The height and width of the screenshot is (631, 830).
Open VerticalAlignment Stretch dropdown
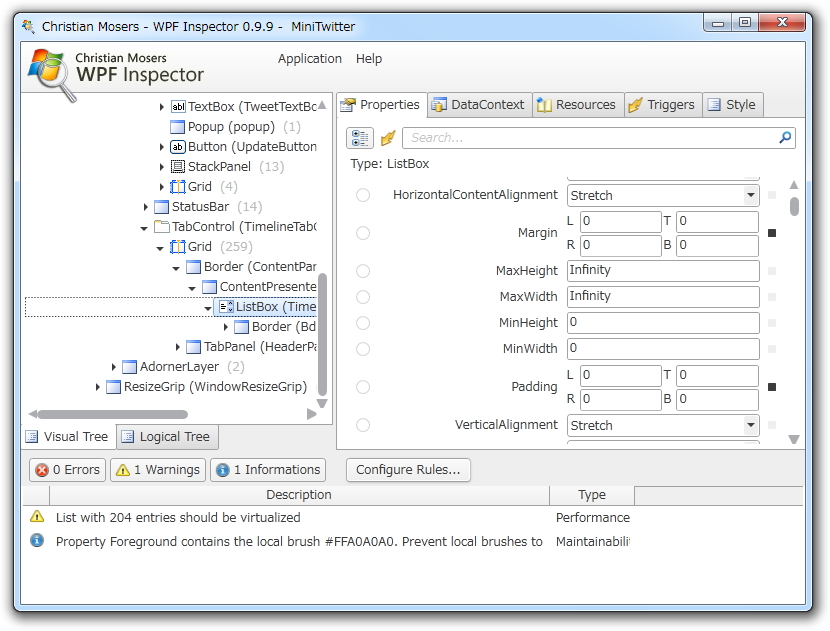pos(750,425)
